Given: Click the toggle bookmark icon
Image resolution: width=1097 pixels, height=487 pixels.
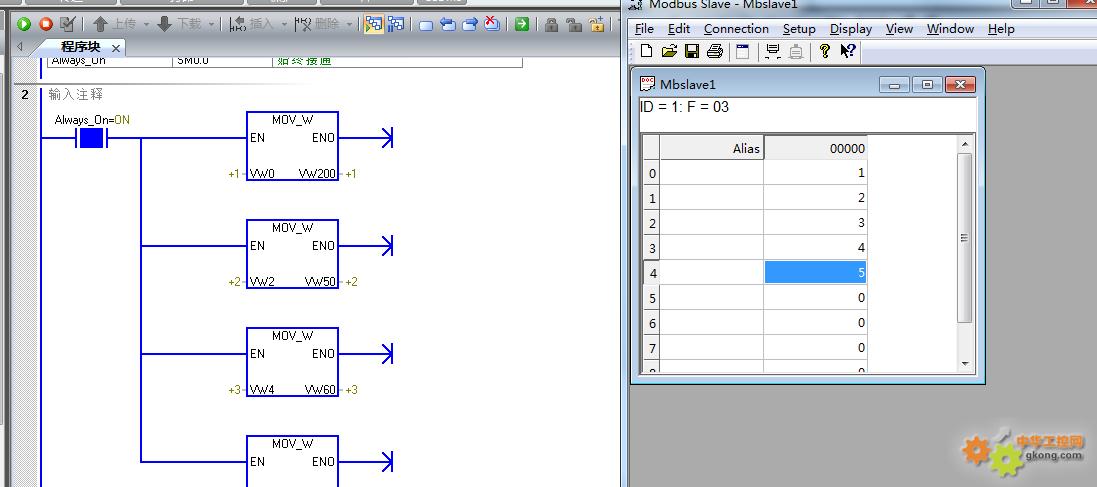Looking at the screenshot, I should point(426,25).
